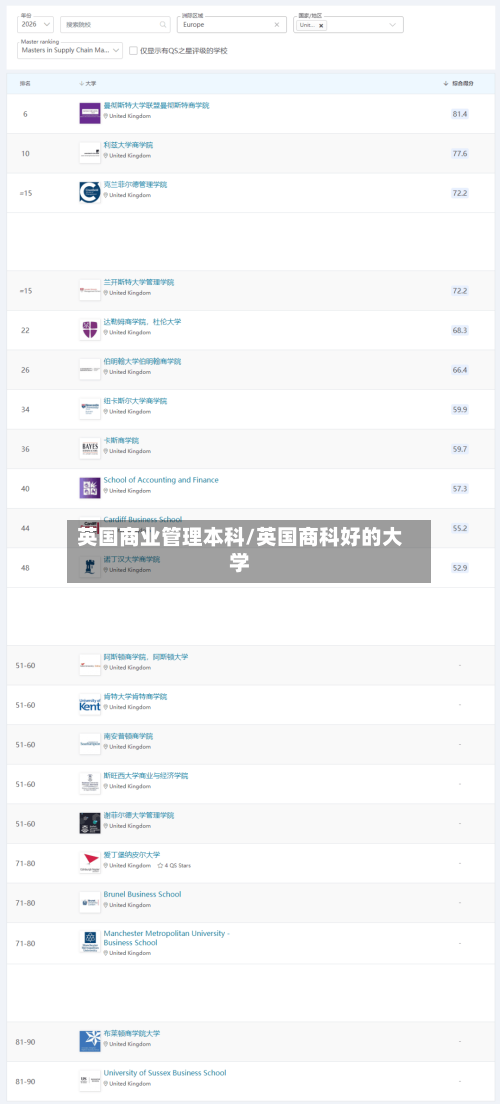Click the Newcastle logo at rank 34
The image size is (500, 1104).
(x=90, y=408)
